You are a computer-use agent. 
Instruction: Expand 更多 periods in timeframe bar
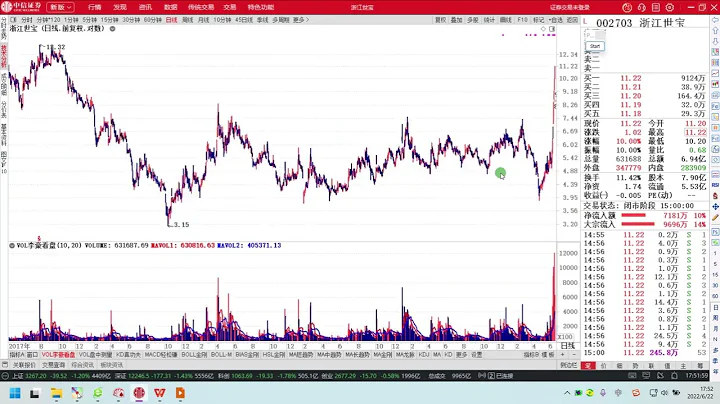(x=301, y=20)
